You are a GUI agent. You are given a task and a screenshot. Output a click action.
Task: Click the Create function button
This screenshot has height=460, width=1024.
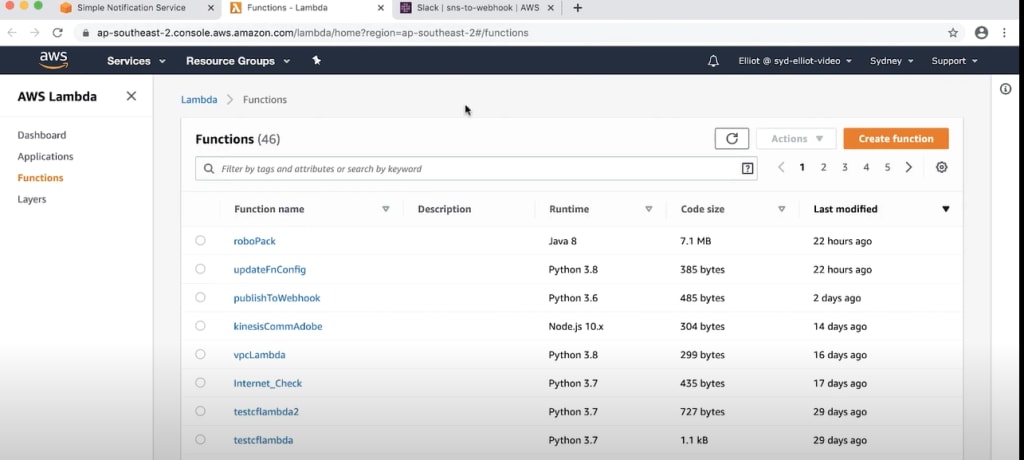click(x=896, y=139)
